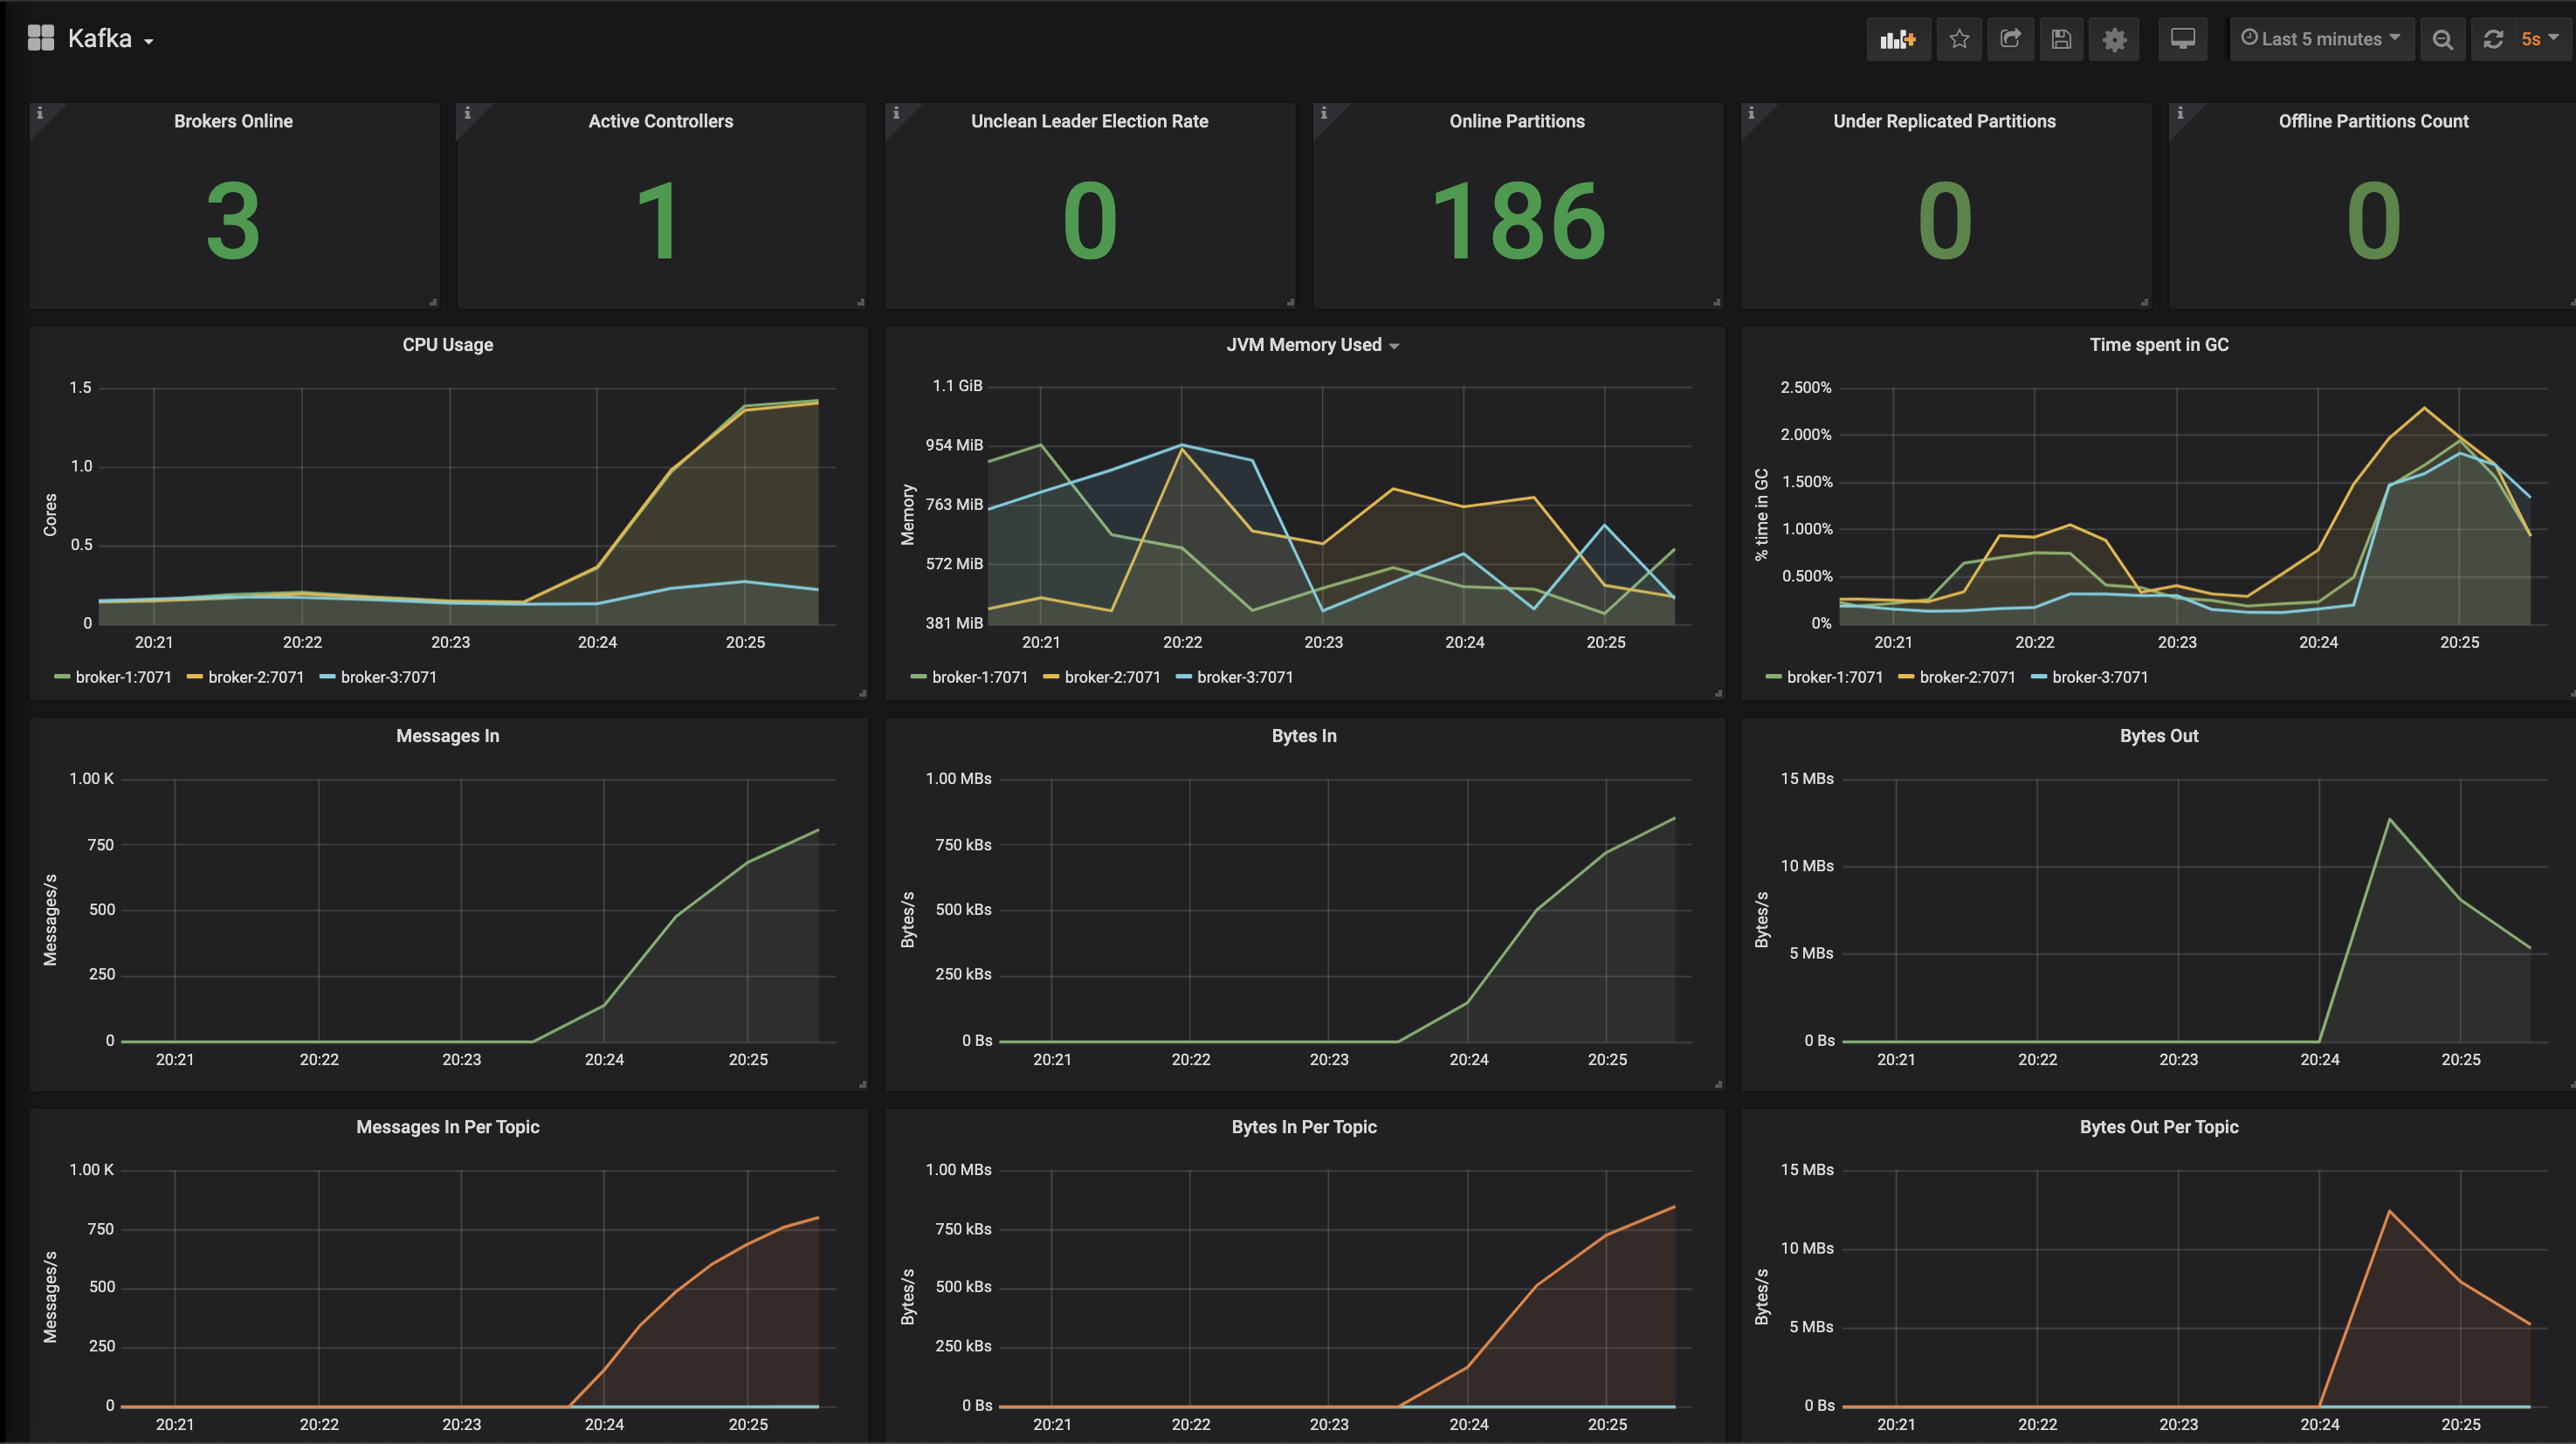Viewport: 2576px width, 1444px height.
Task: Open Unclean Leader Election Rate title menu
Action: point(1089,121)
